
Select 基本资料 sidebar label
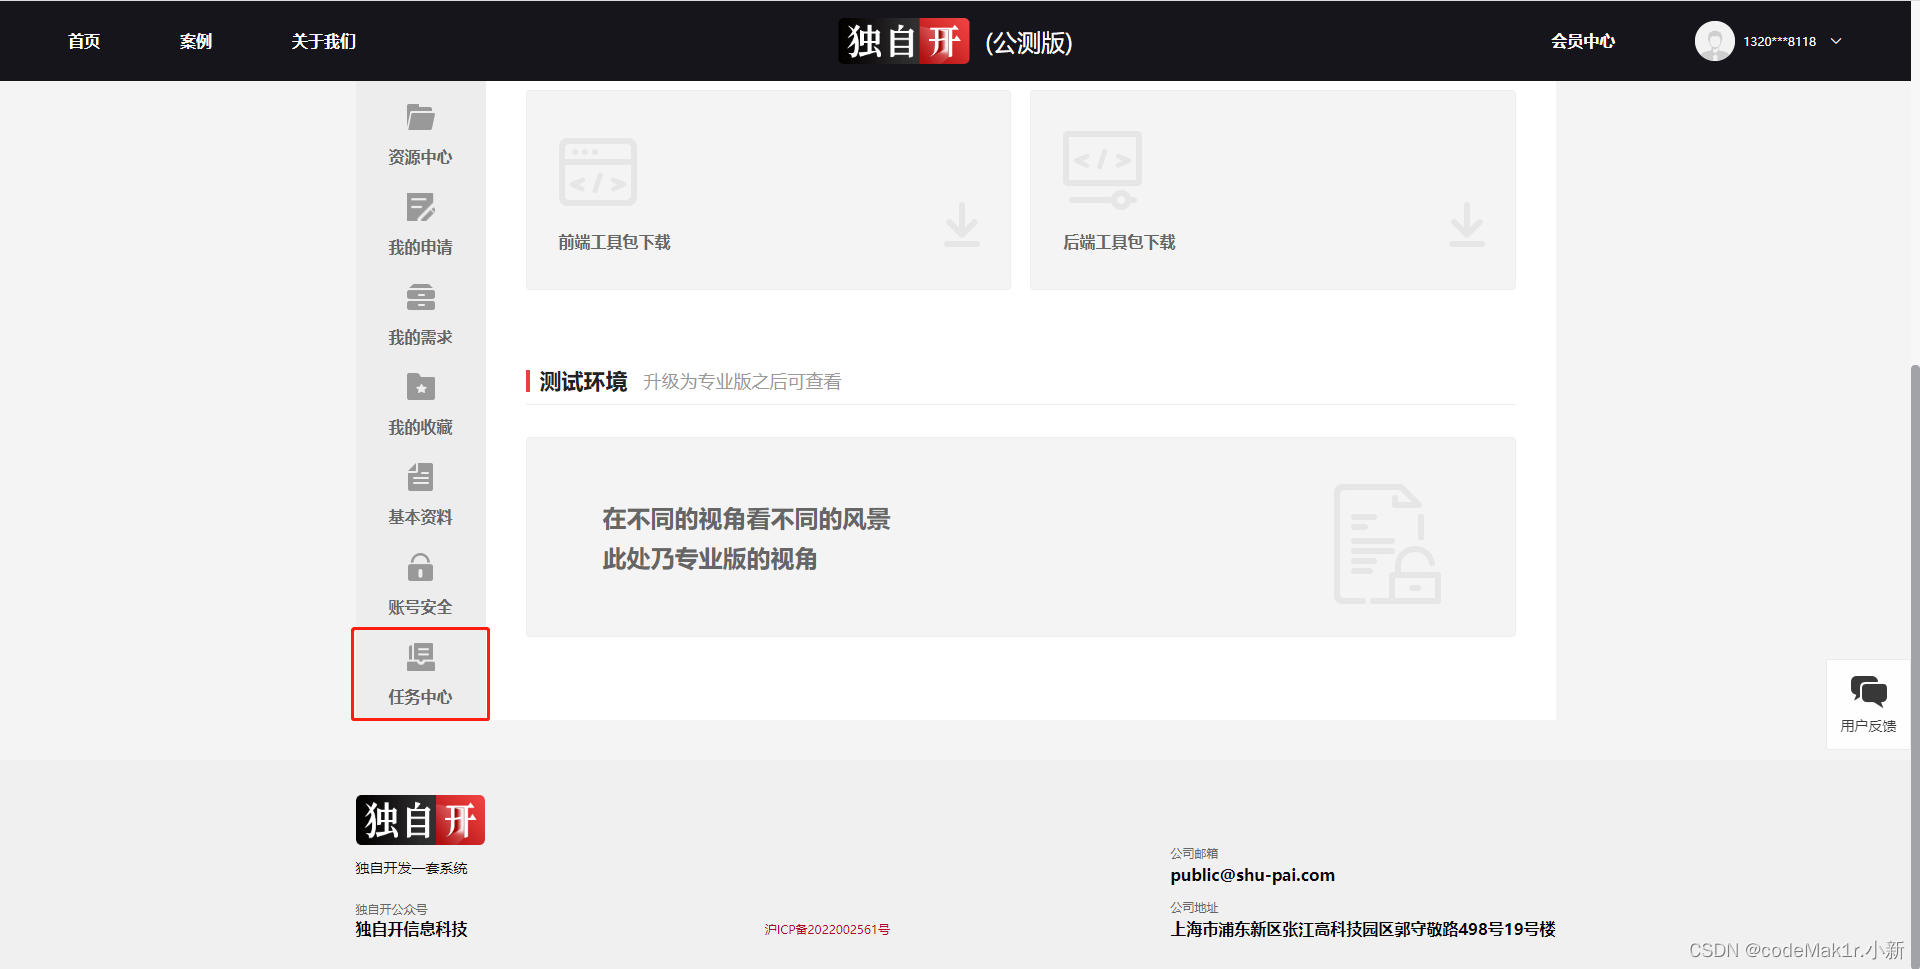coord(420,517)
